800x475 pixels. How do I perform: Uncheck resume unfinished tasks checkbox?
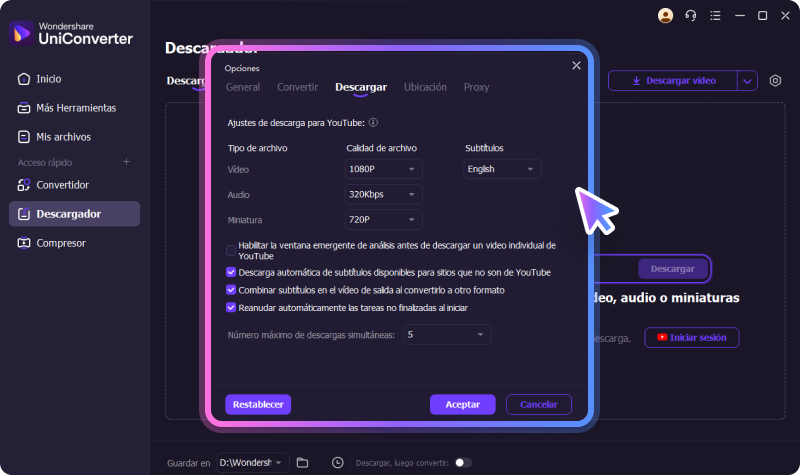[231, 308]
